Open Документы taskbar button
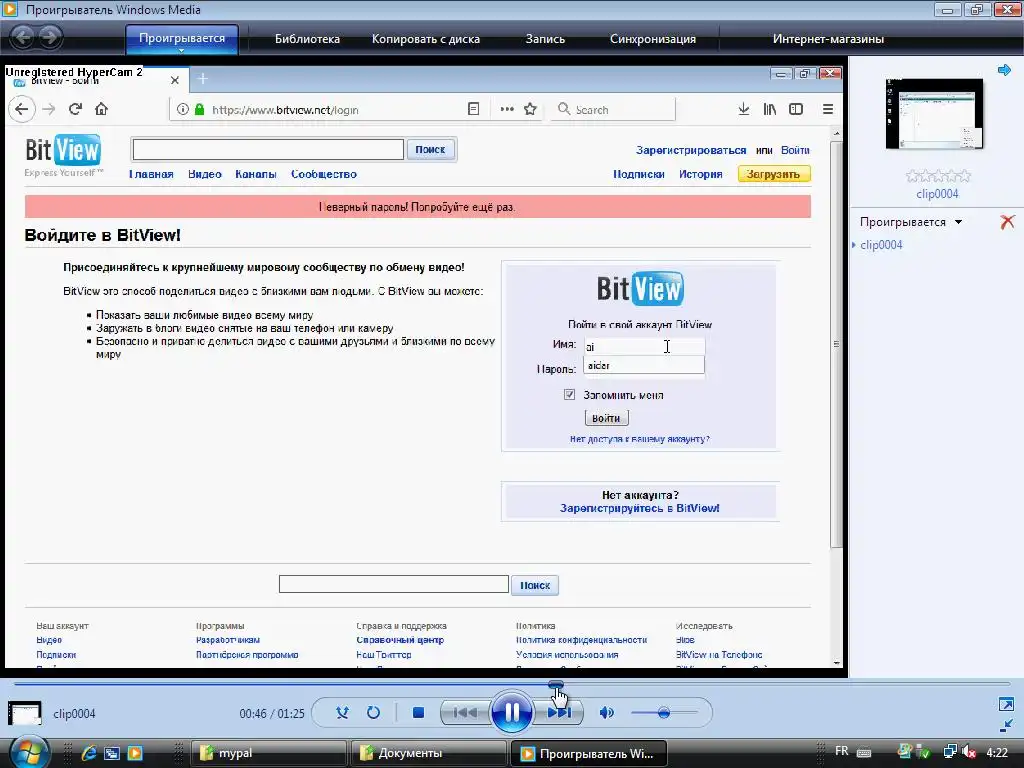1024x768 pixels. coord(428,753)
